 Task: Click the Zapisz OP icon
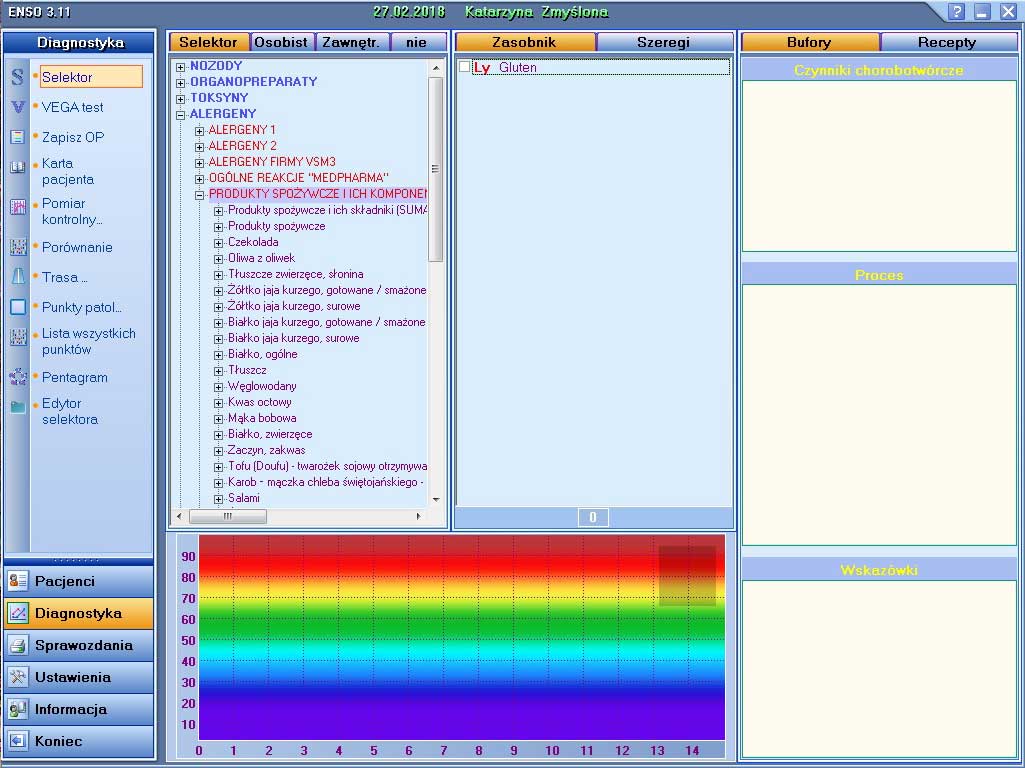tap(18, 137)
